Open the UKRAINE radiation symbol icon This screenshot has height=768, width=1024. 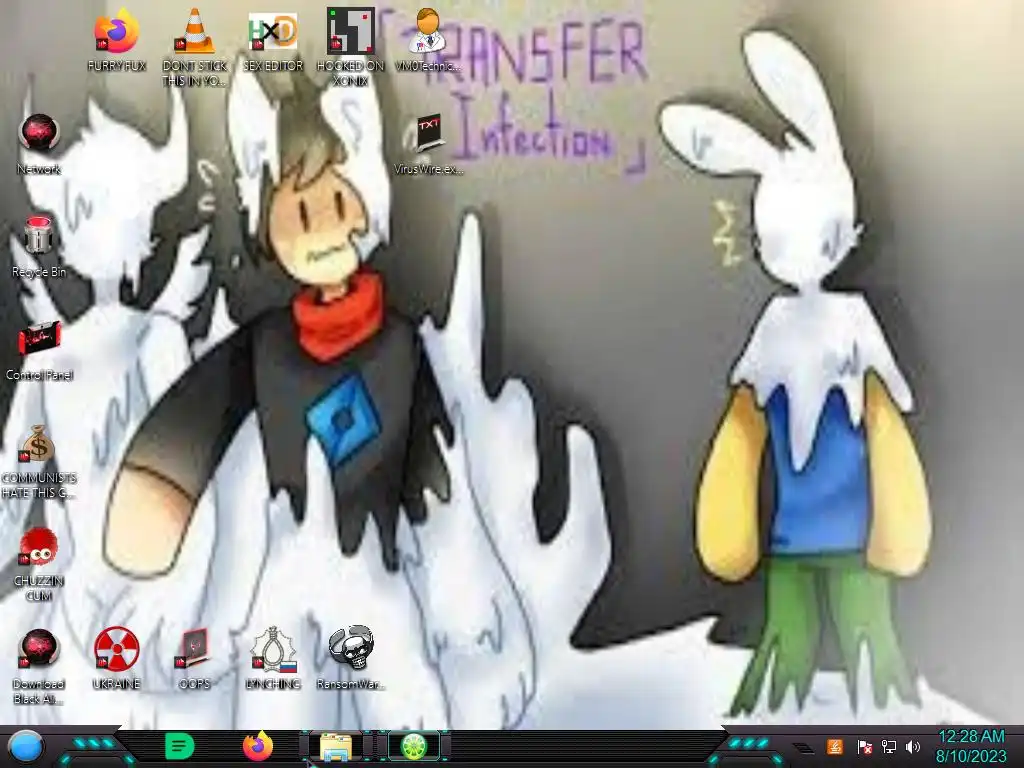point(117,658)
